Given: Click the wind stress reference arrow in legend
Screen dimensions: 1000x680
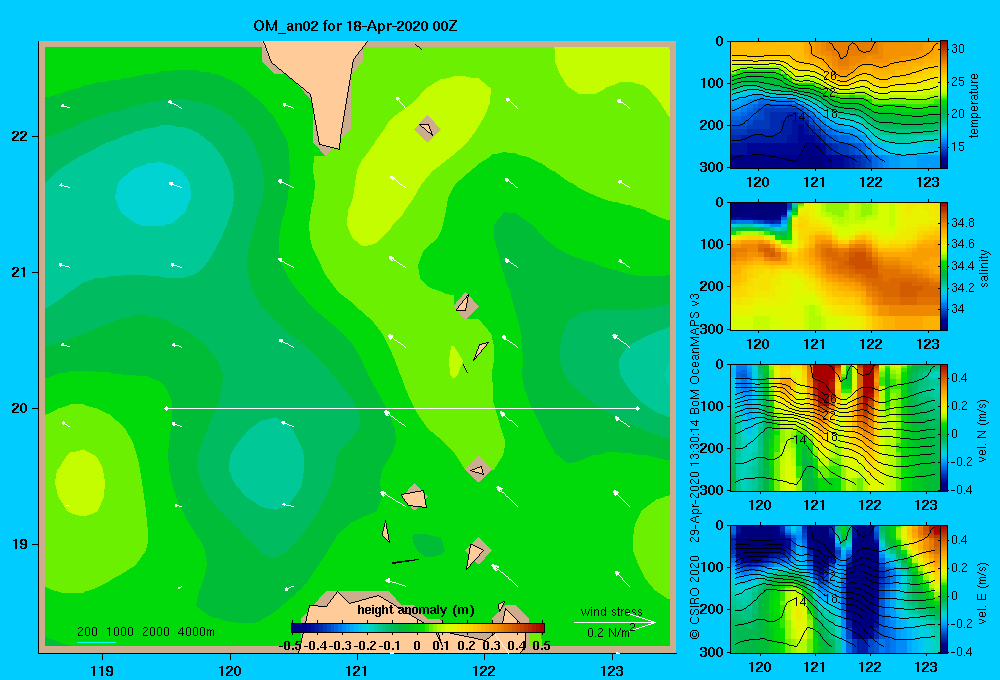Looking at the screenshot, I should (615, 623).
